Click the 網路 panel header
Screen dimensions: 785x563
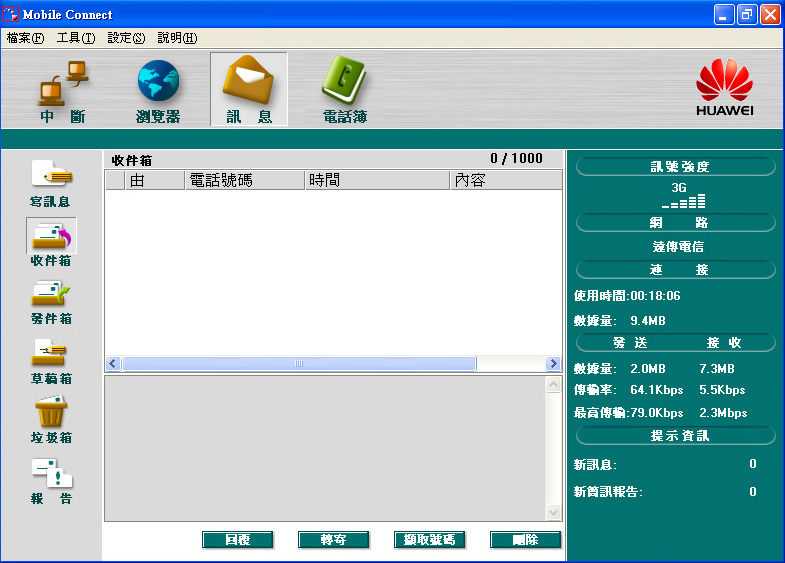tap(676, 223)
